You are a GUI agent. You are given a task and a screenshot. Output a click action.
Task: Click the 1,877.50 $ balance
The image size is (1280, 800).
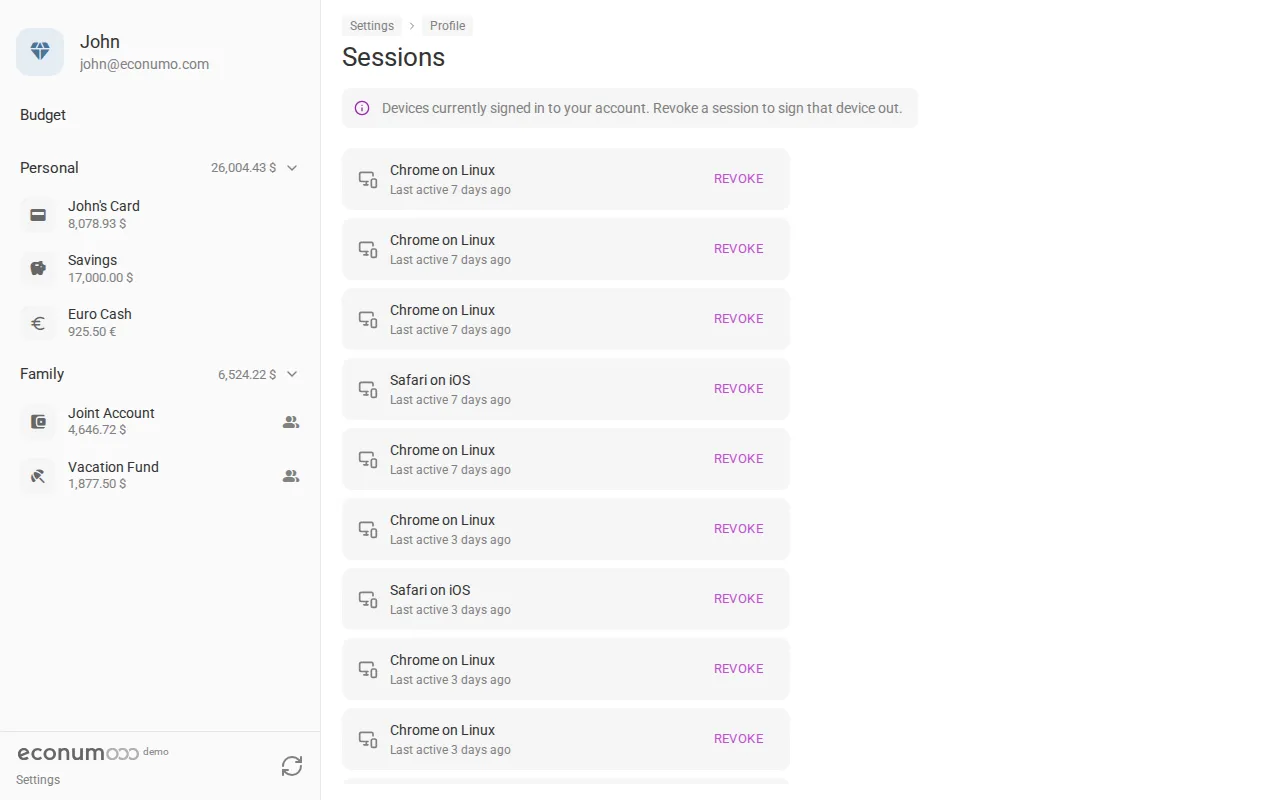[97, 484]
